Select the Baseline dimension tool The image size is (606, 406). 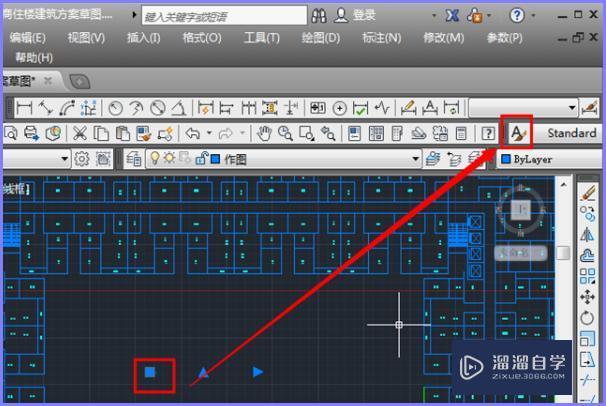[226, 109]
